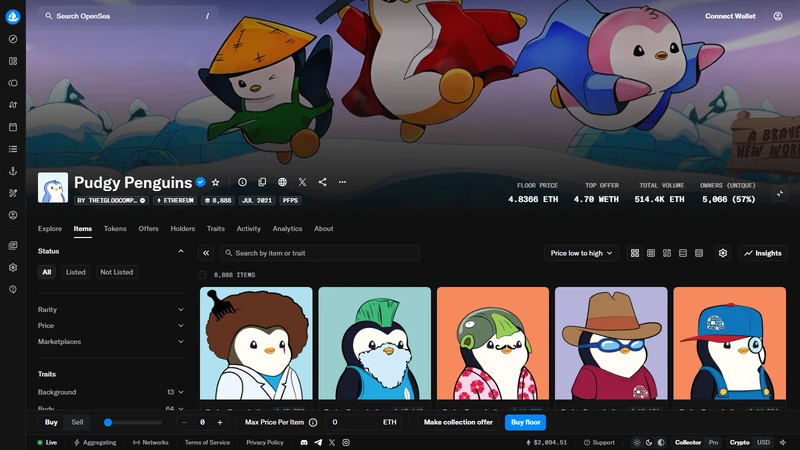Select the dense table view icon
The image size is (800, 450).
(x=699, y=253)
